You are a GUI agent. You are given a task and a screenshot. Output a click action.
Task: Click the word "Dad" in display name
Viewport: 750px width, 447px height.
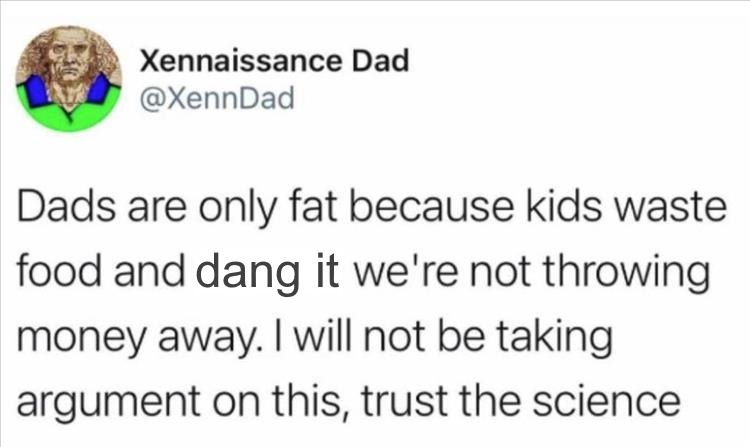click(381, 61)
